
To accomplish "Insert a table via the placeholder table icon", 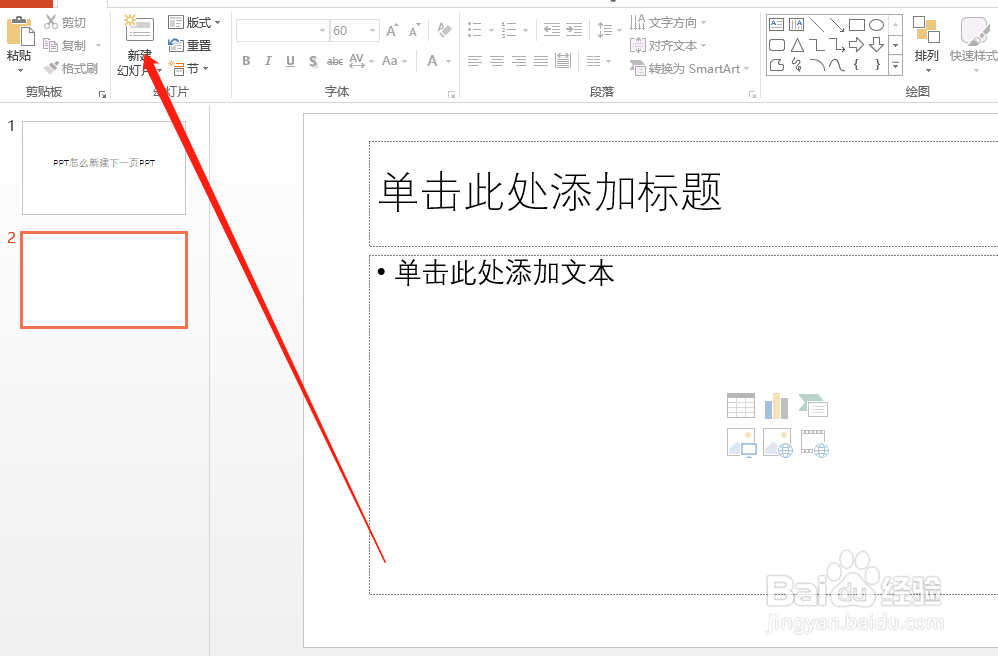I will (740, 405).
